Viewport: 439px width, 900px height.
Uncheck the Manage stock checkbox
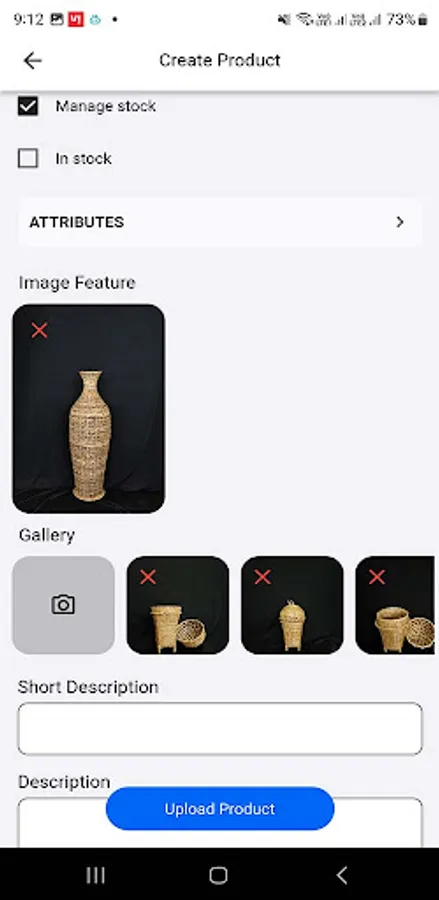coord(28,106)
